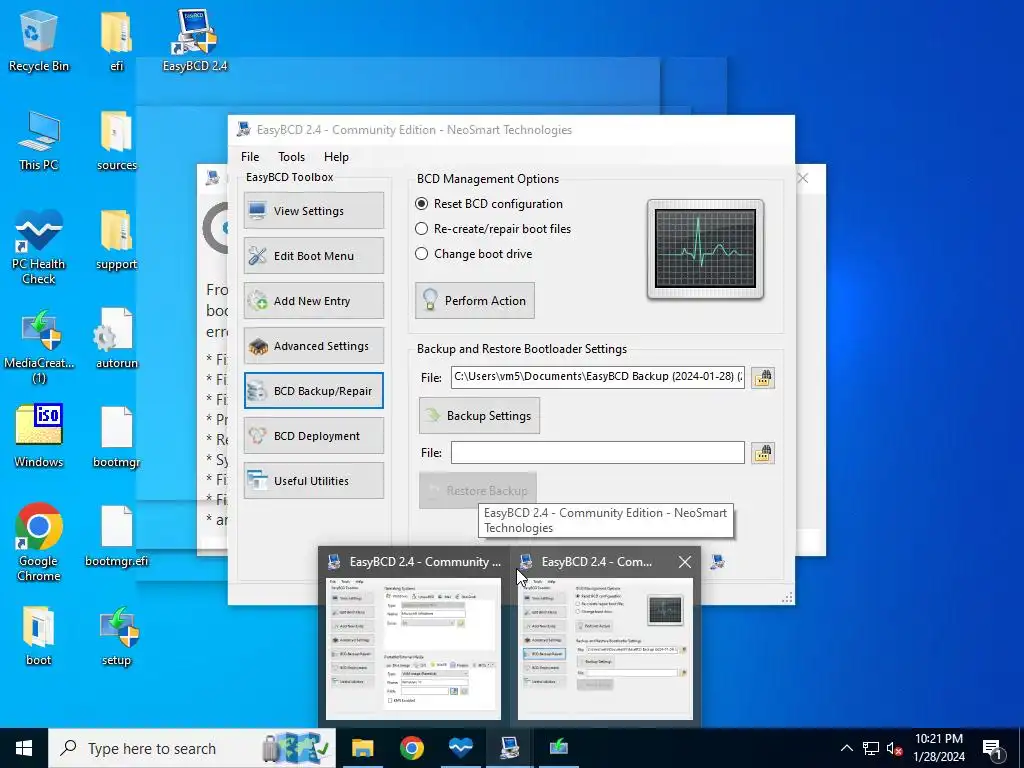The image size is (1024, 768).
Task: Select the Change boot drive option
Action: [x=473, y=254]
